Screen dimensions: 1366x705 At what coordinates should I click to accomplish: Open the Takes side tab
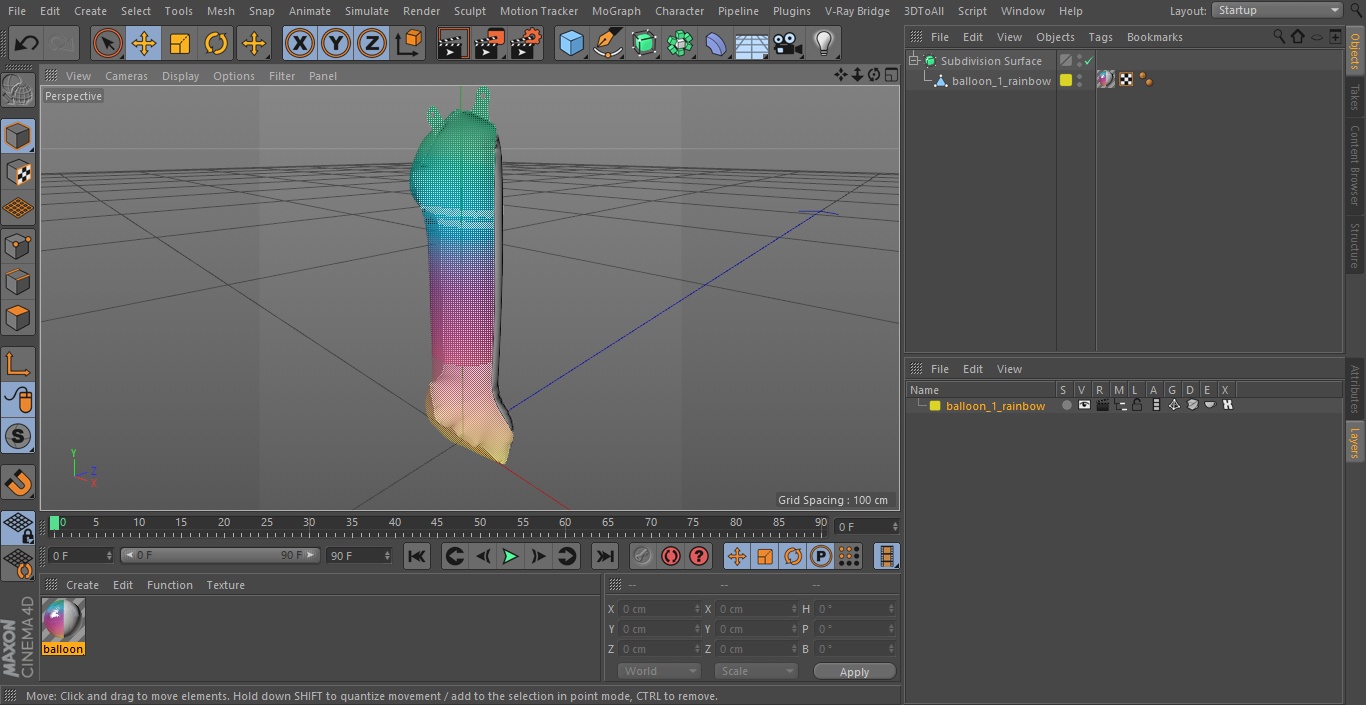tap(1355, 96)
